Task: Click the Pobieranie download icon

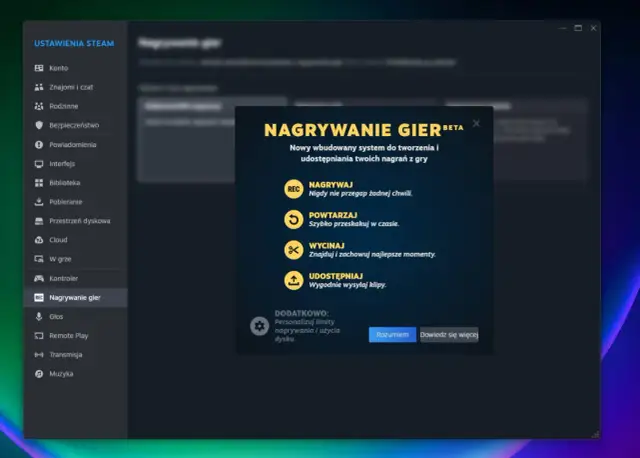Action: (x=39, y=202)
